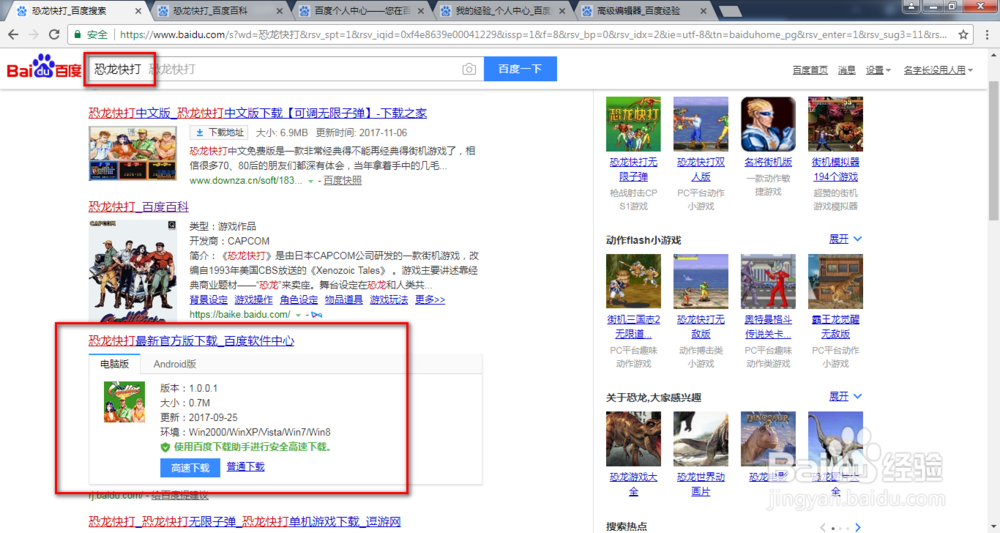Viewport: 1000px width, 533px height.
Task: Click the 角色设定 link
Action: click(298, 300)
